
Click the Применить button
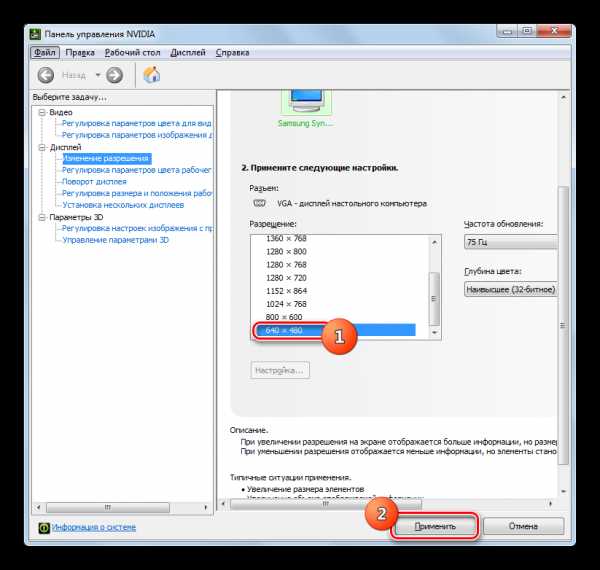pos(435,527)
